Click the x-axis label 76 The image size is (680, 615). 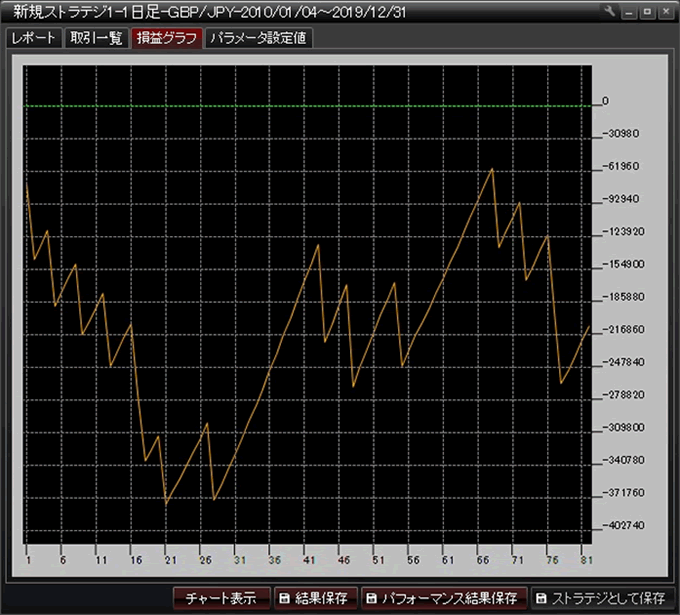click(552, 560)
